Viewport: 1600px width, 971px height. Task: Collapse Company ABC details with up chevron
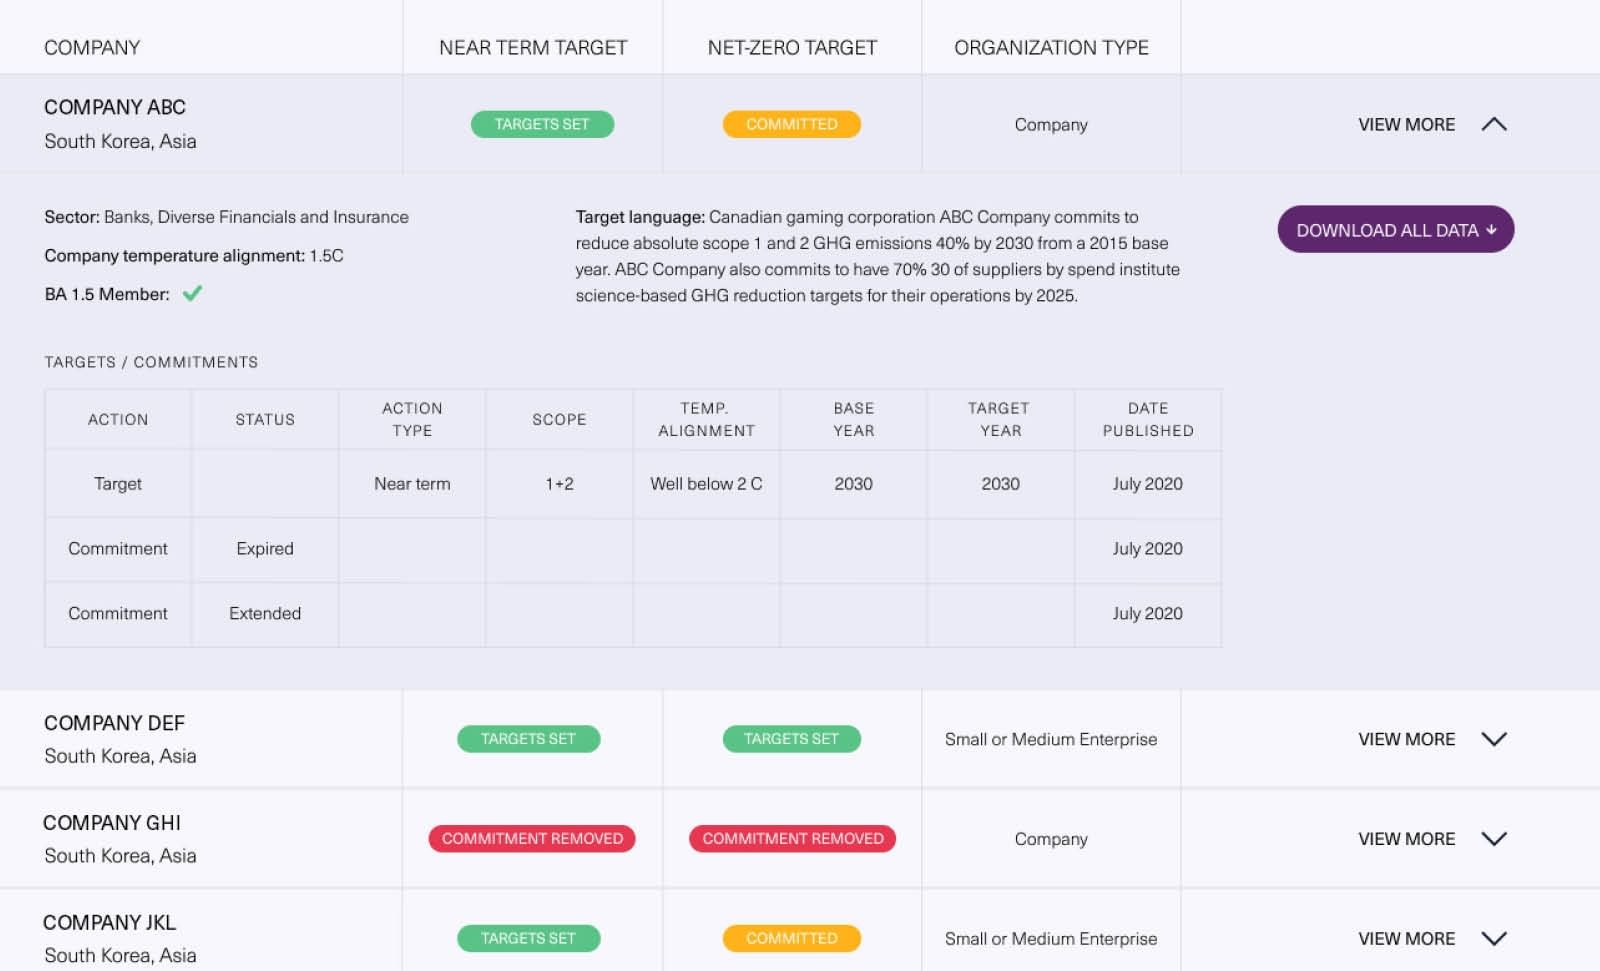coord(1493,124)
